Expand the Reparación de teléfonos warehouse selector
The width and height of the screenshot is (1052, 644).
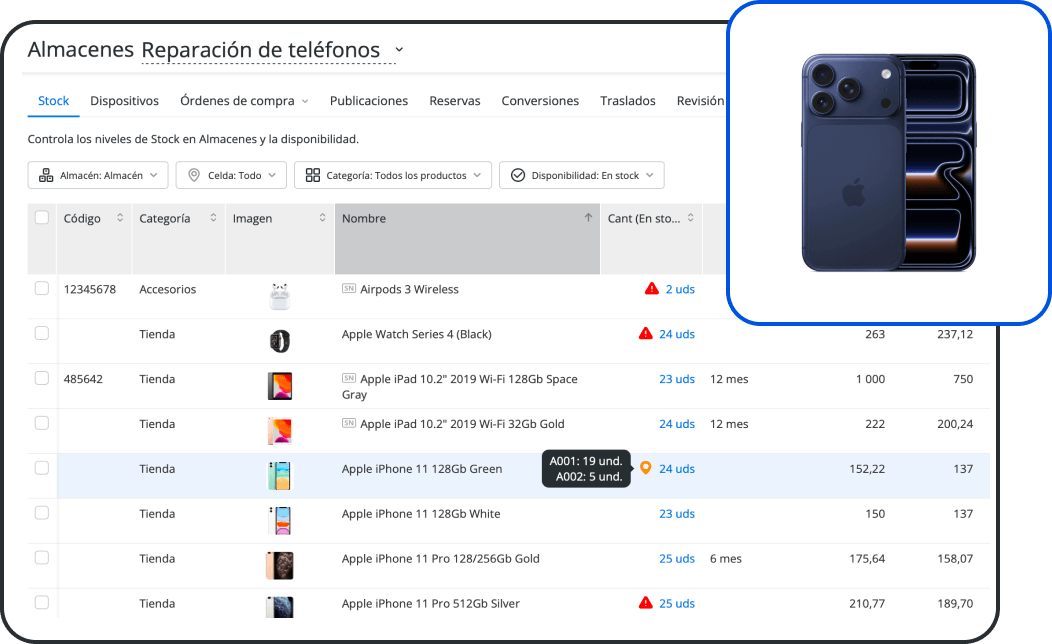tap(399, 50)
